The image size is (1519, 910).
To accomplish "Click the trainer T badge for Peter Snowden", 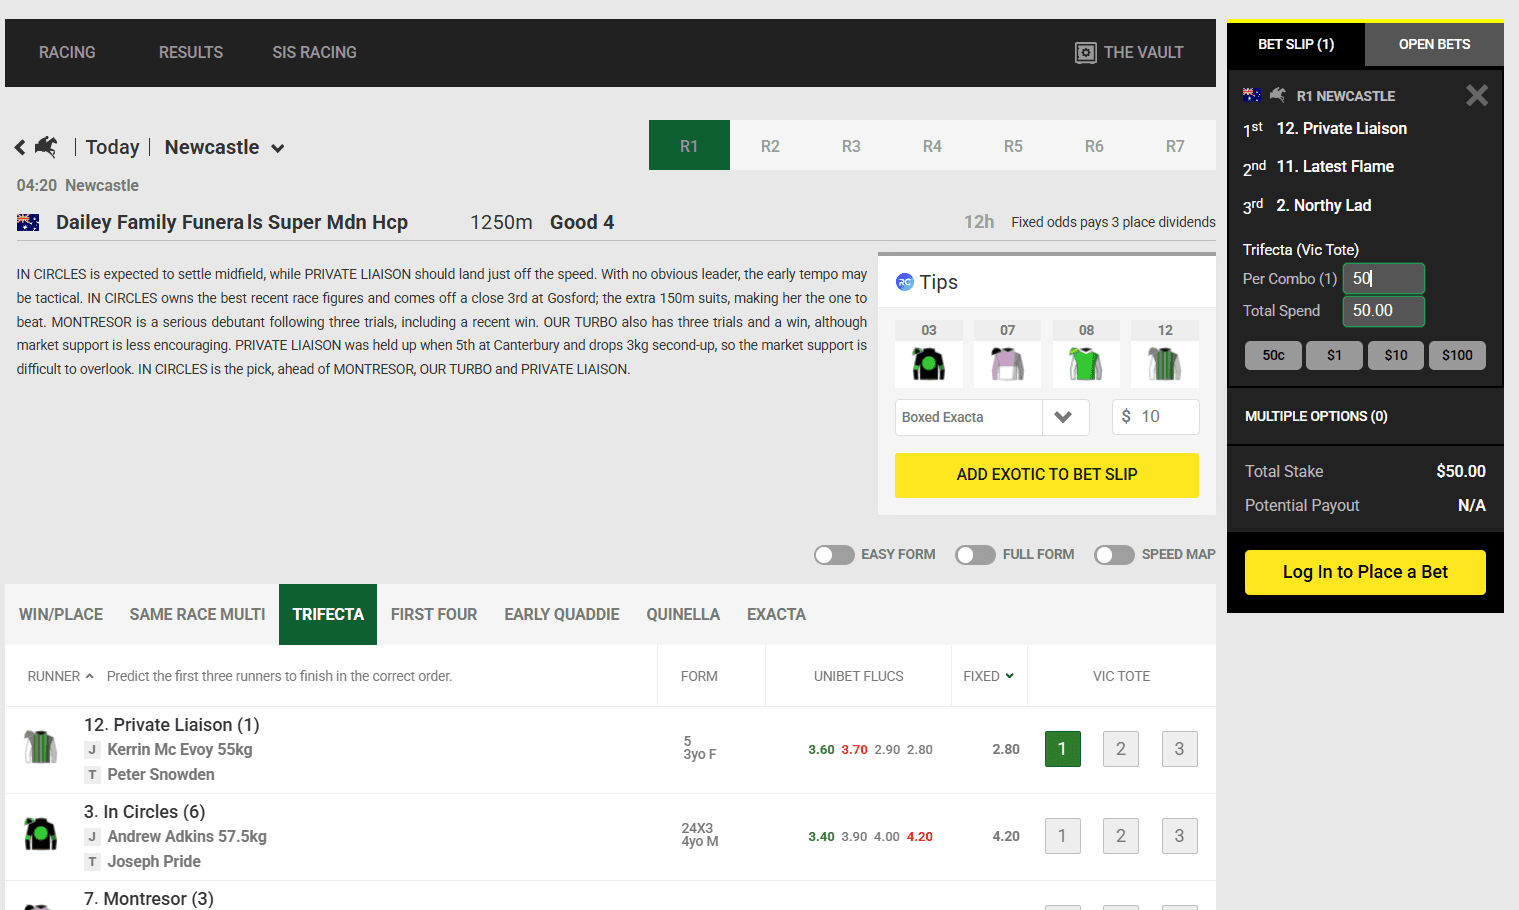I will tap(92, 775).
